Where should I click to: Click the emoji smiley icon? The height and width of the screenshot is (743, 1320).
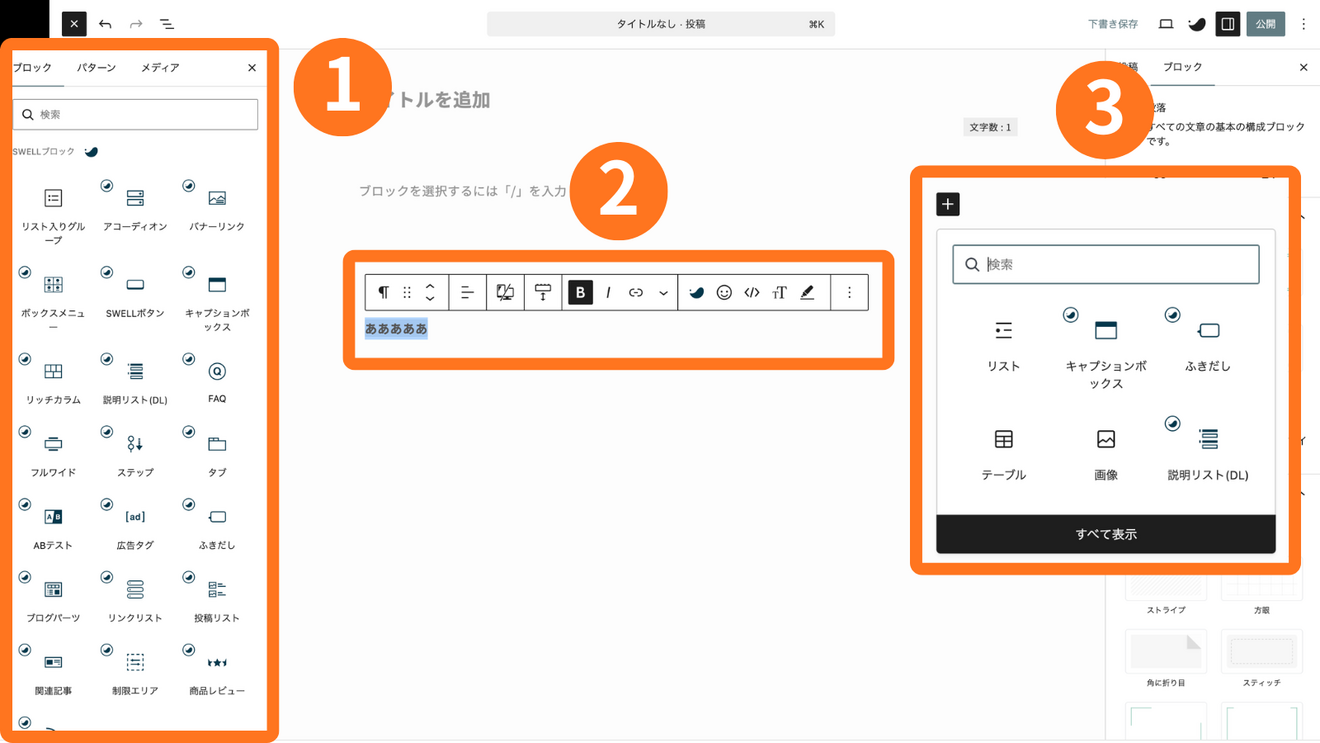[724, 292]
